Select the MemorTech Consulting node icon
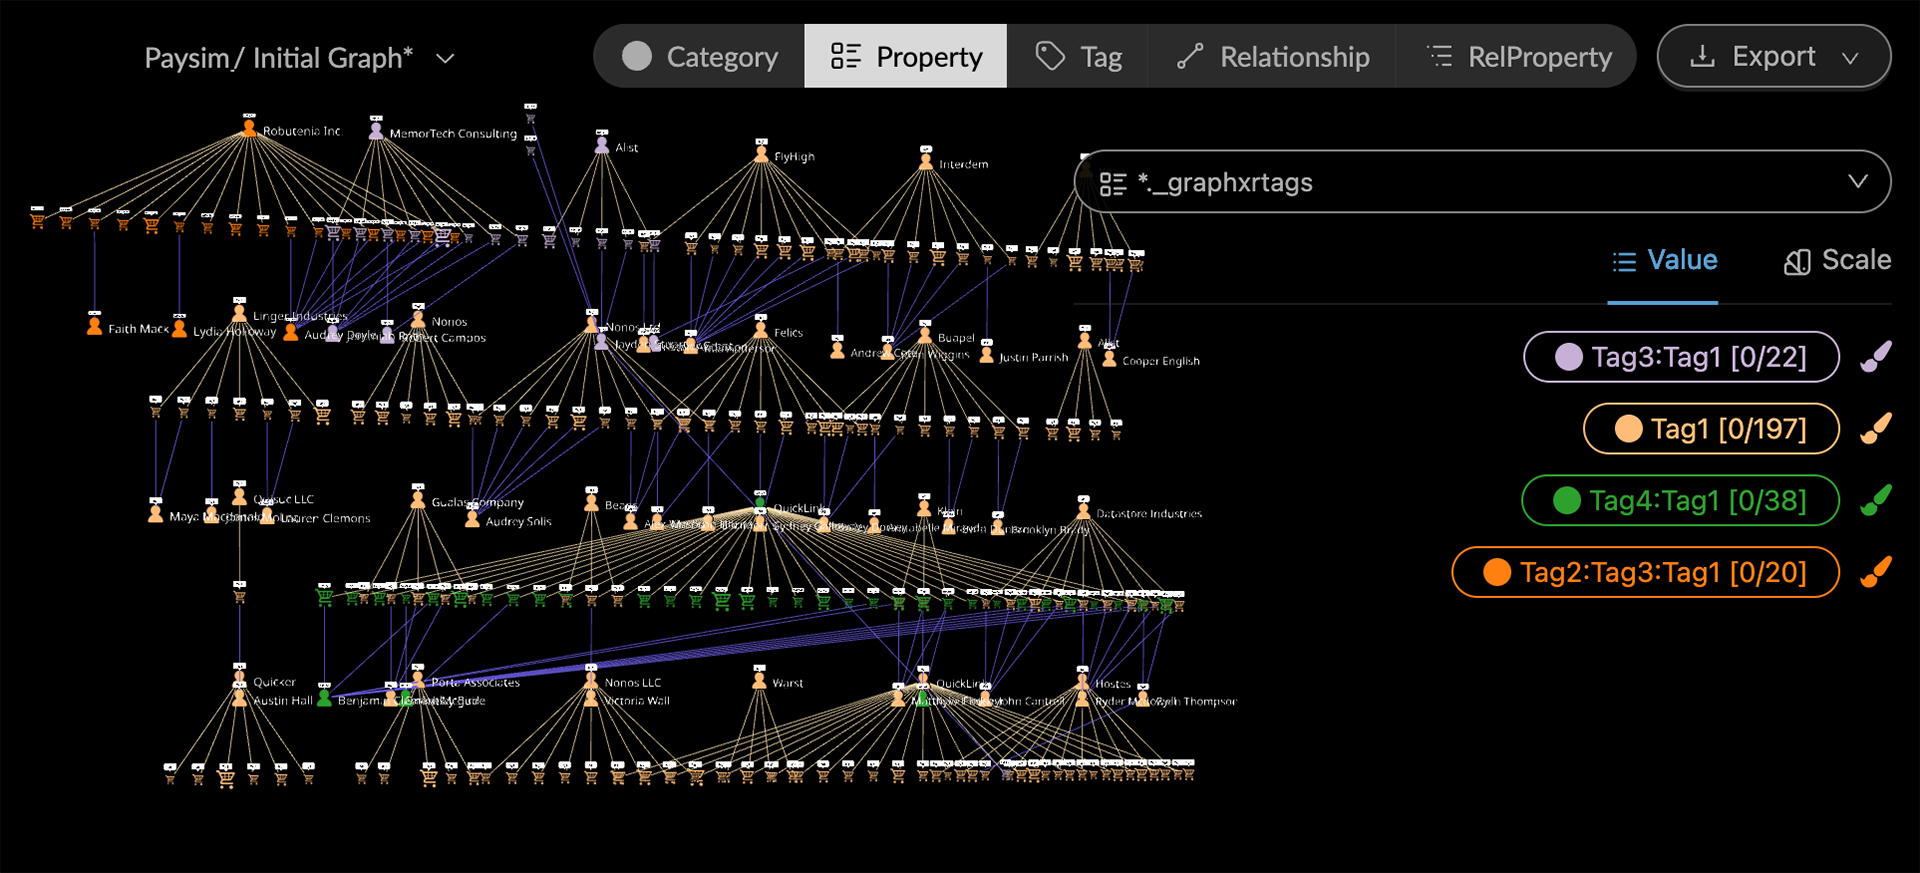 (376, 130)
